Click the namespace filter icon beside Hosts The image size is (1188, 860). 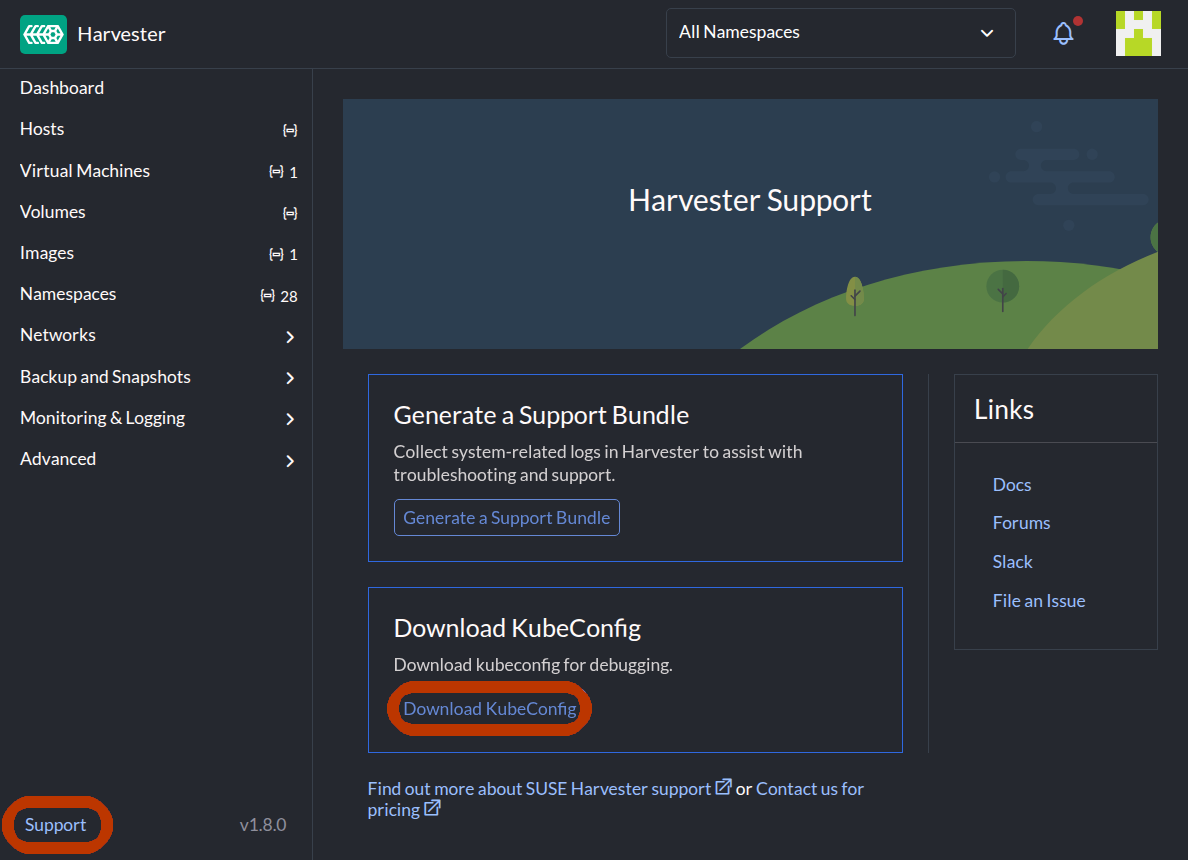coord(289,130)
